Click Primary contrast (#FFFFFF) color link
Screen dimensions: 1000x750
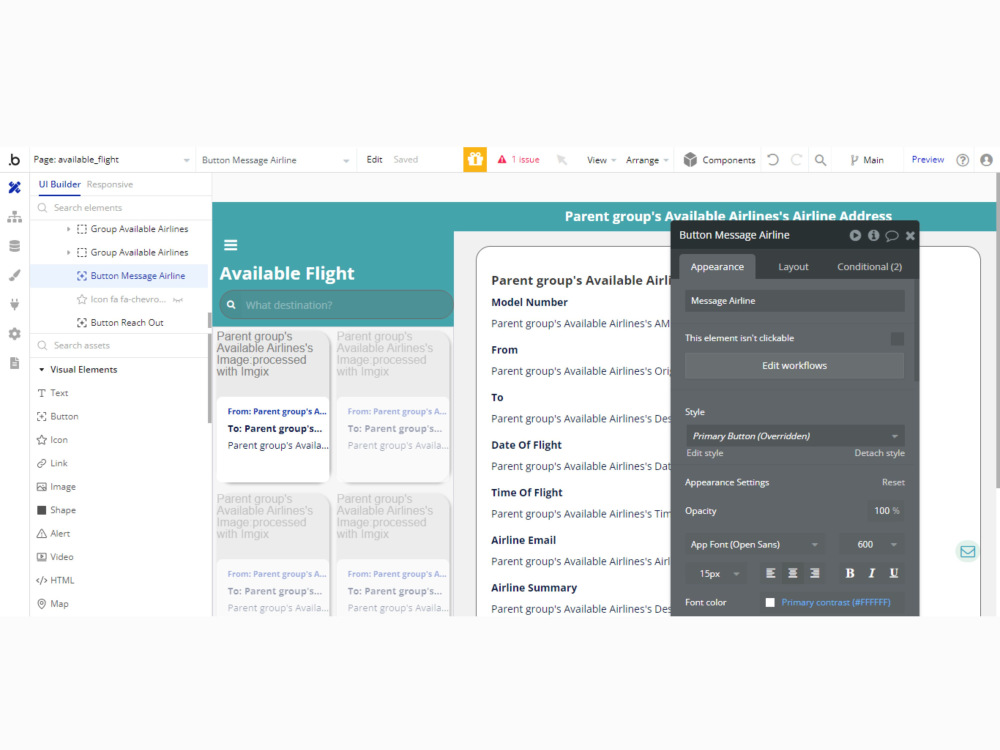pyautogui.click(x=835, y=603)
